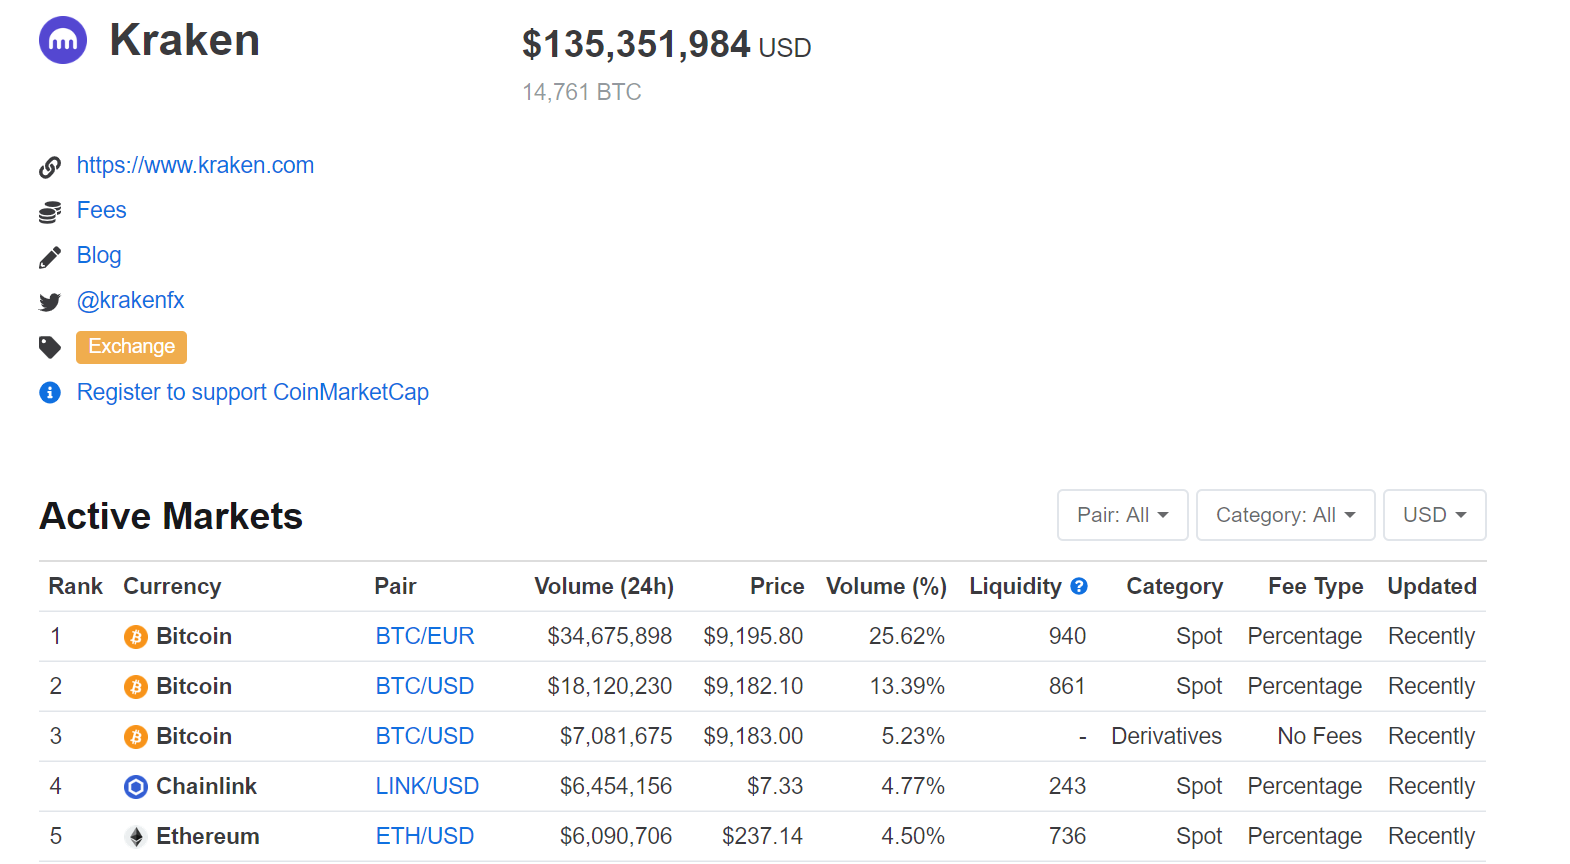Open the BTC/EUR pair link
The width and height of the screenshot is (1570, 864).
(425, 636)
